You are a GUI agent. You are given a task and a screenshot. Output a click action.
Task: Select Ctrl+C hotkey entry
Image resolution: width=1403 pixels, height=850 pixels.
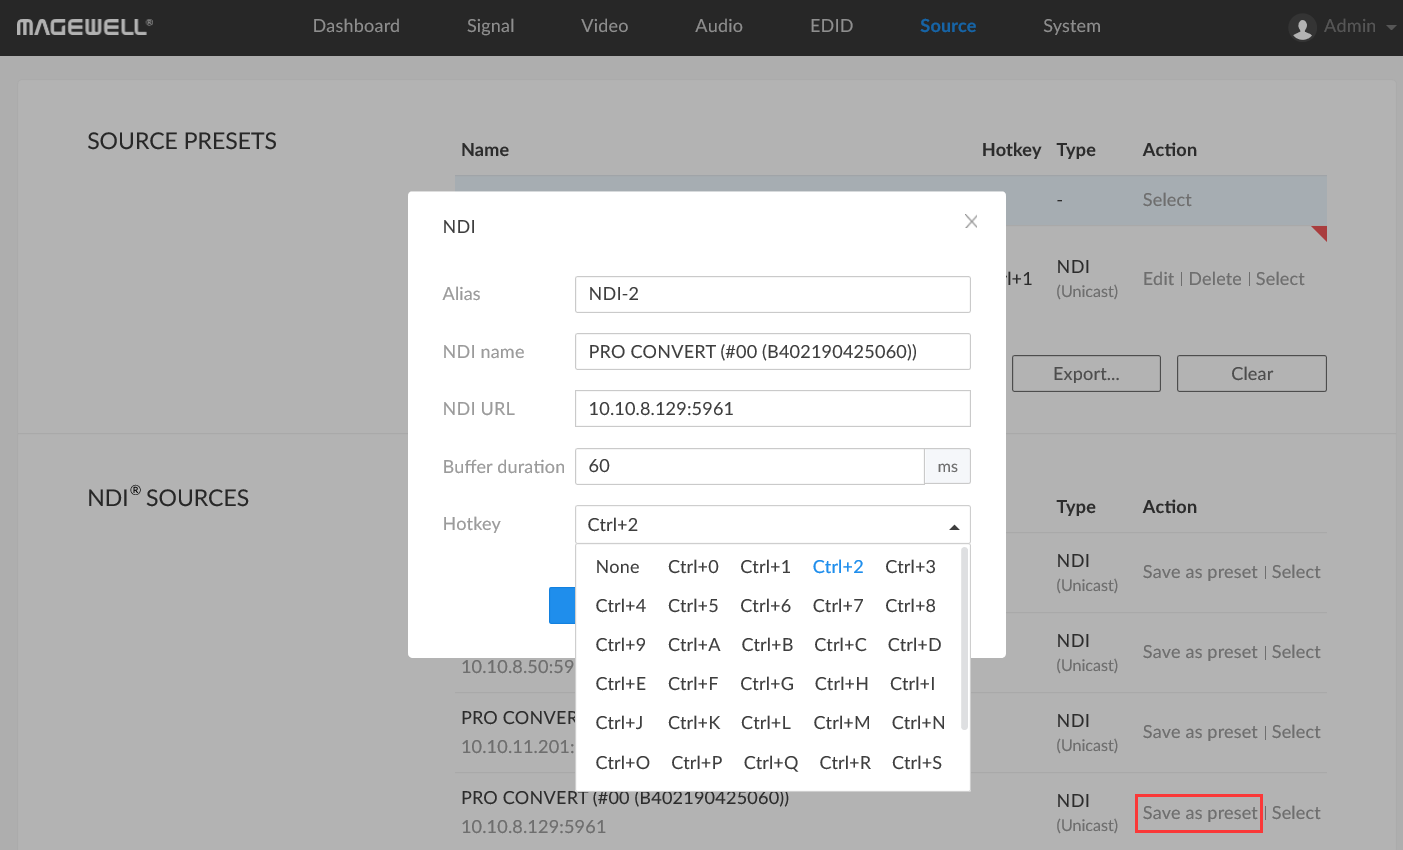[x=840, y=645]
